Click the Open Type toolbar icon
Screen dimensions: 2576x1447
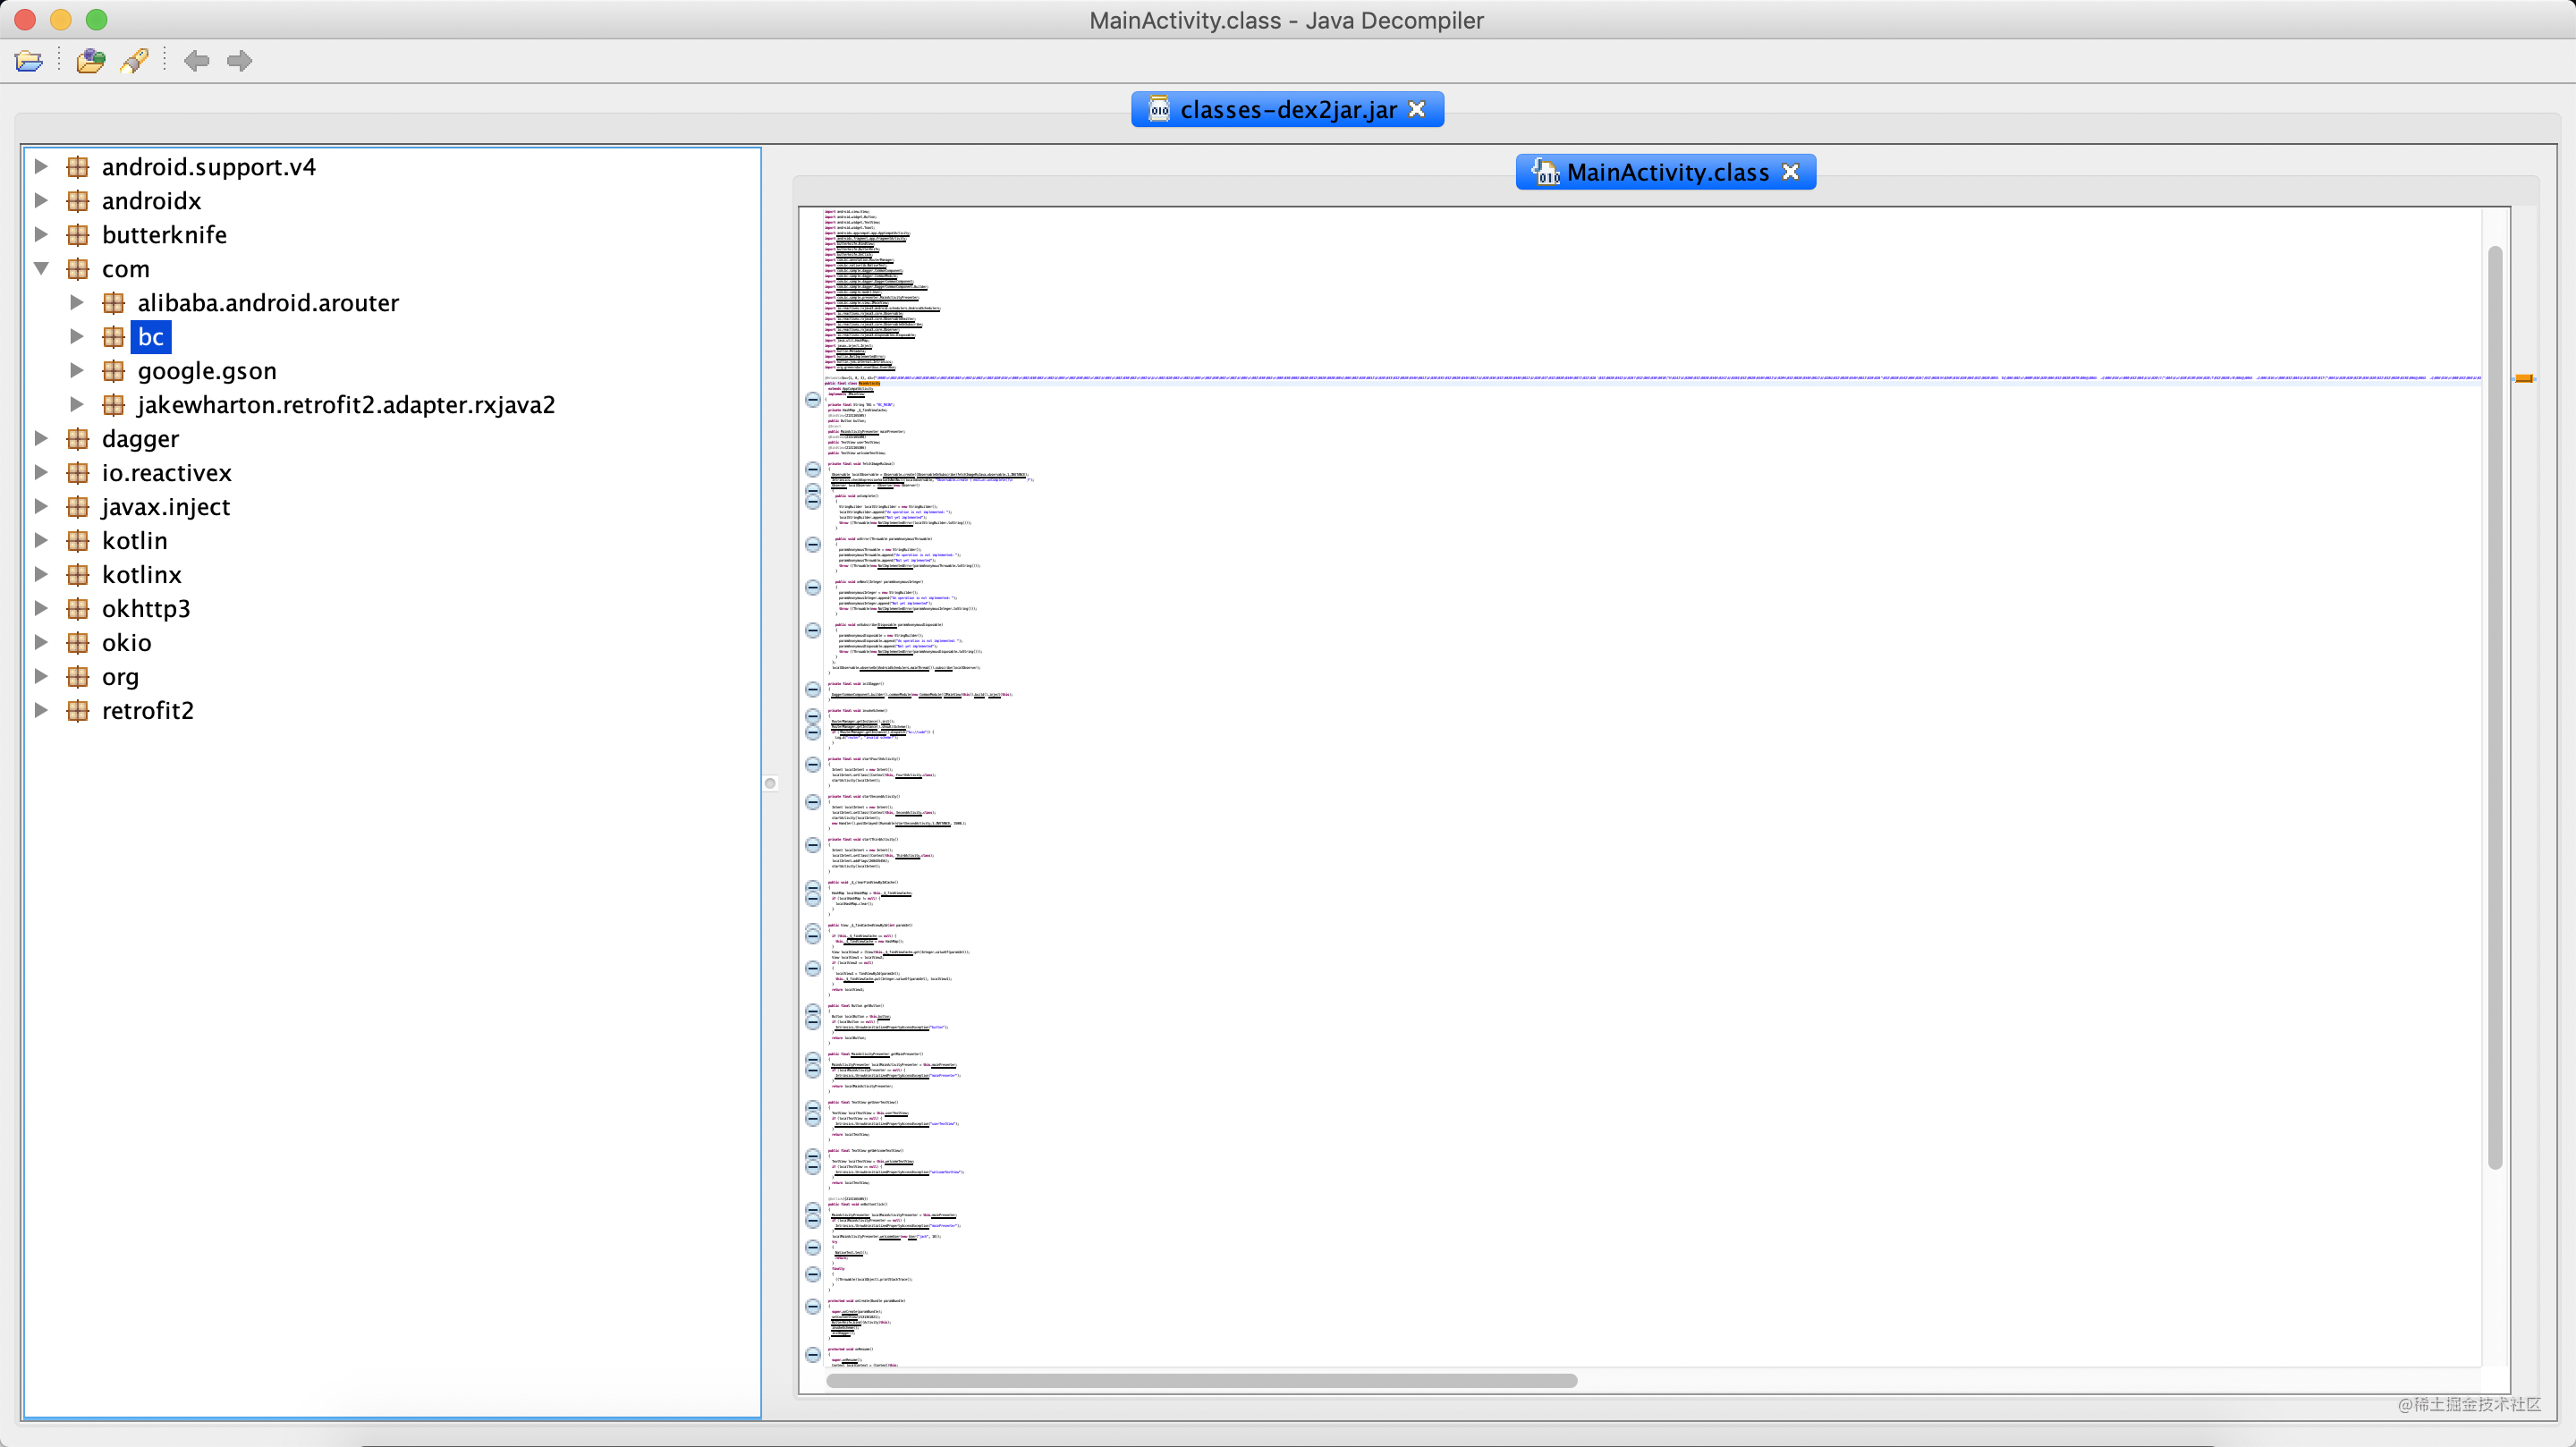[90, 61]
